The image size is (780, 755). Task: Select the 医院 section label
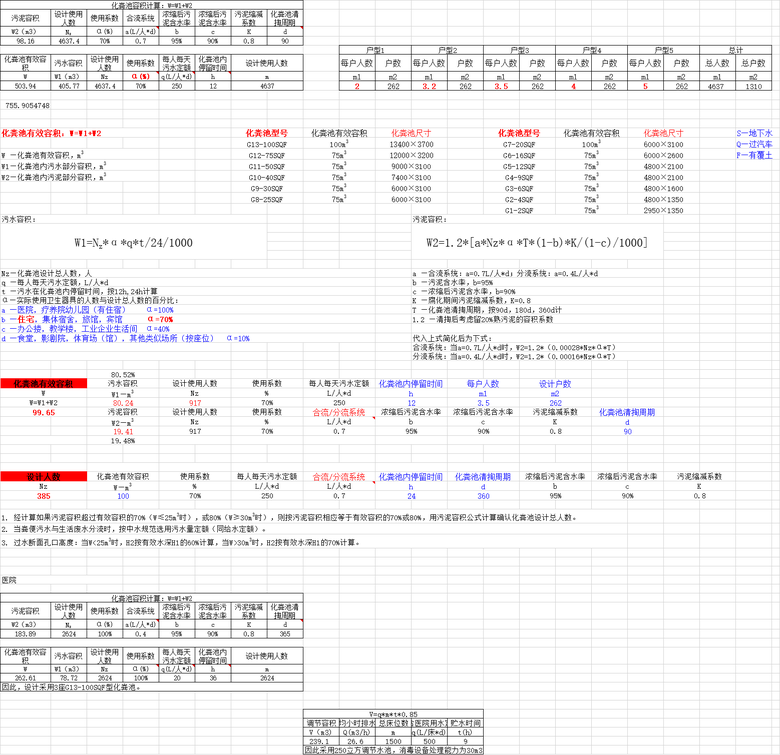tap(10, 579)
